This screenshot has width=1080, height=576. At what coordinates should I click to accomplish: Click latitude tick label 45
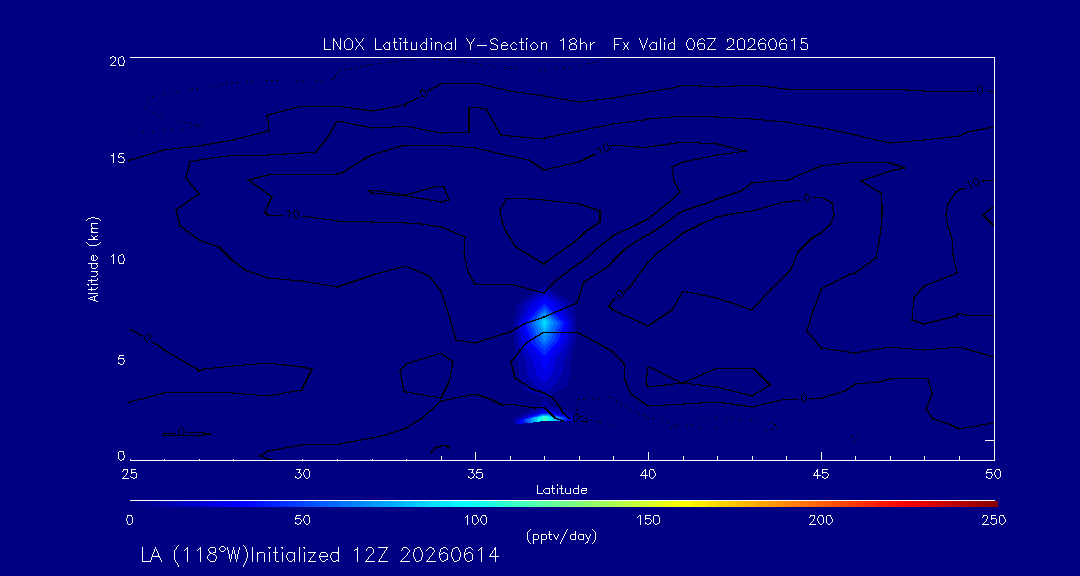(x=822, y=475)
